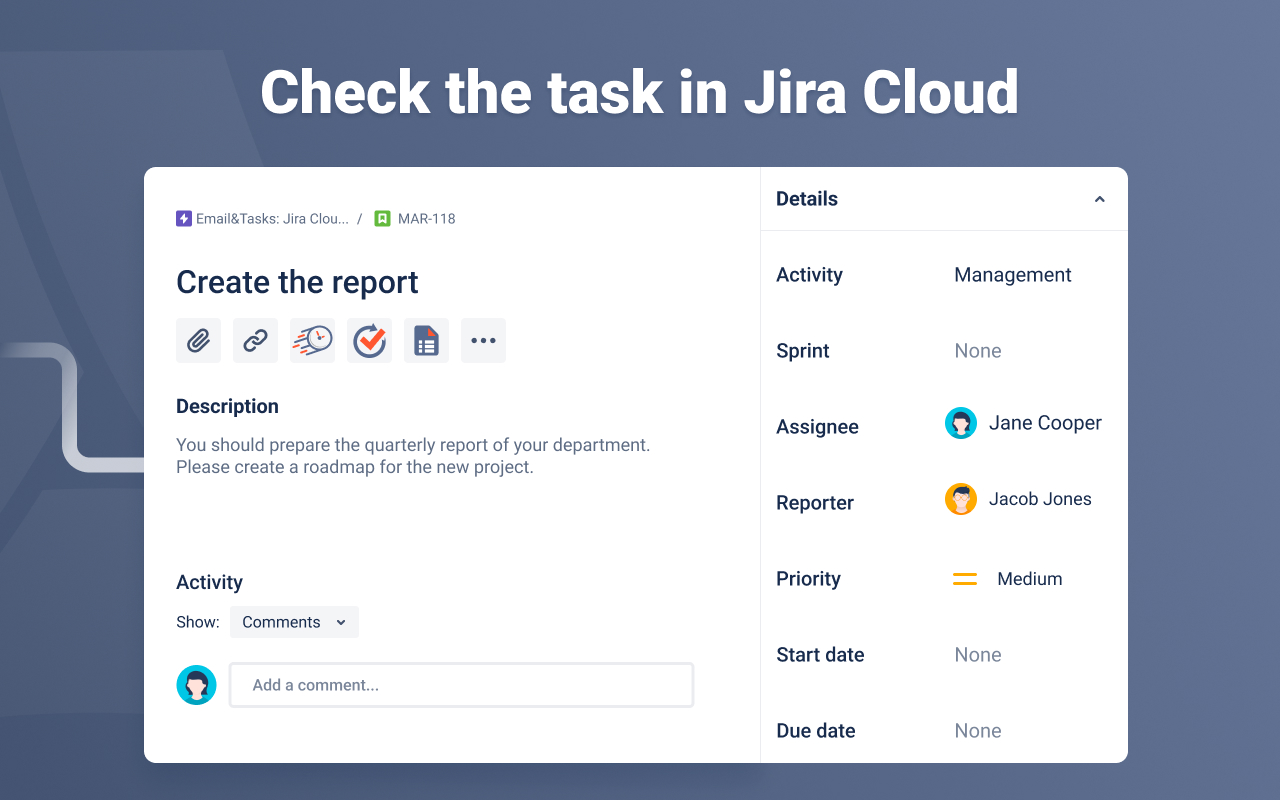1280x800 pixels.
Task: Click the Medium priority indicator icon
Action: [963, 578]
